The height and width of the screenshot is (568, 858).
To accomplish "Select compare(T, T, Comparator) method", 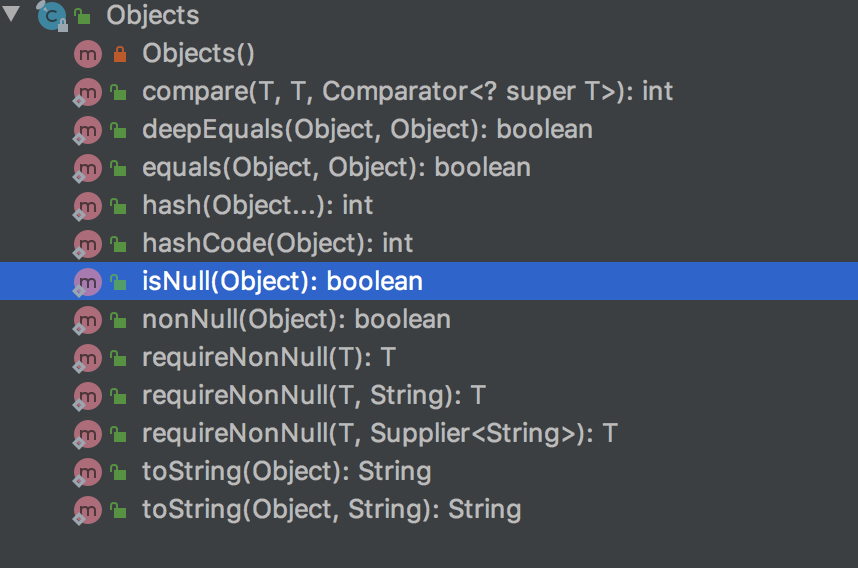I will tap(407, 92).
